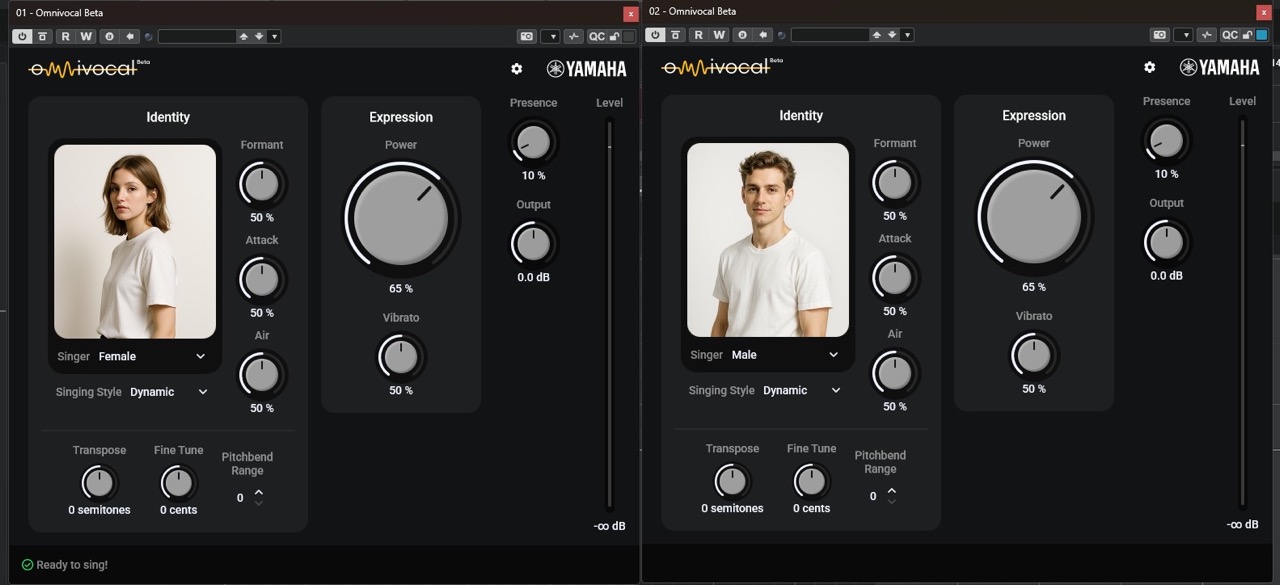This screenshot has height=585, width=1280.
Task: Click the snapshot camera icon in window 01
Action: point(526,36)
